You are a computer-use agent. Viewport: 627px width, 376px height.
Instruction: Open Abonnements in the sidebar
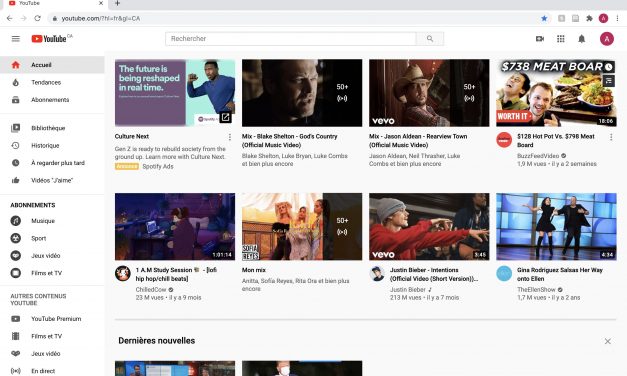[x=52, y=100]
